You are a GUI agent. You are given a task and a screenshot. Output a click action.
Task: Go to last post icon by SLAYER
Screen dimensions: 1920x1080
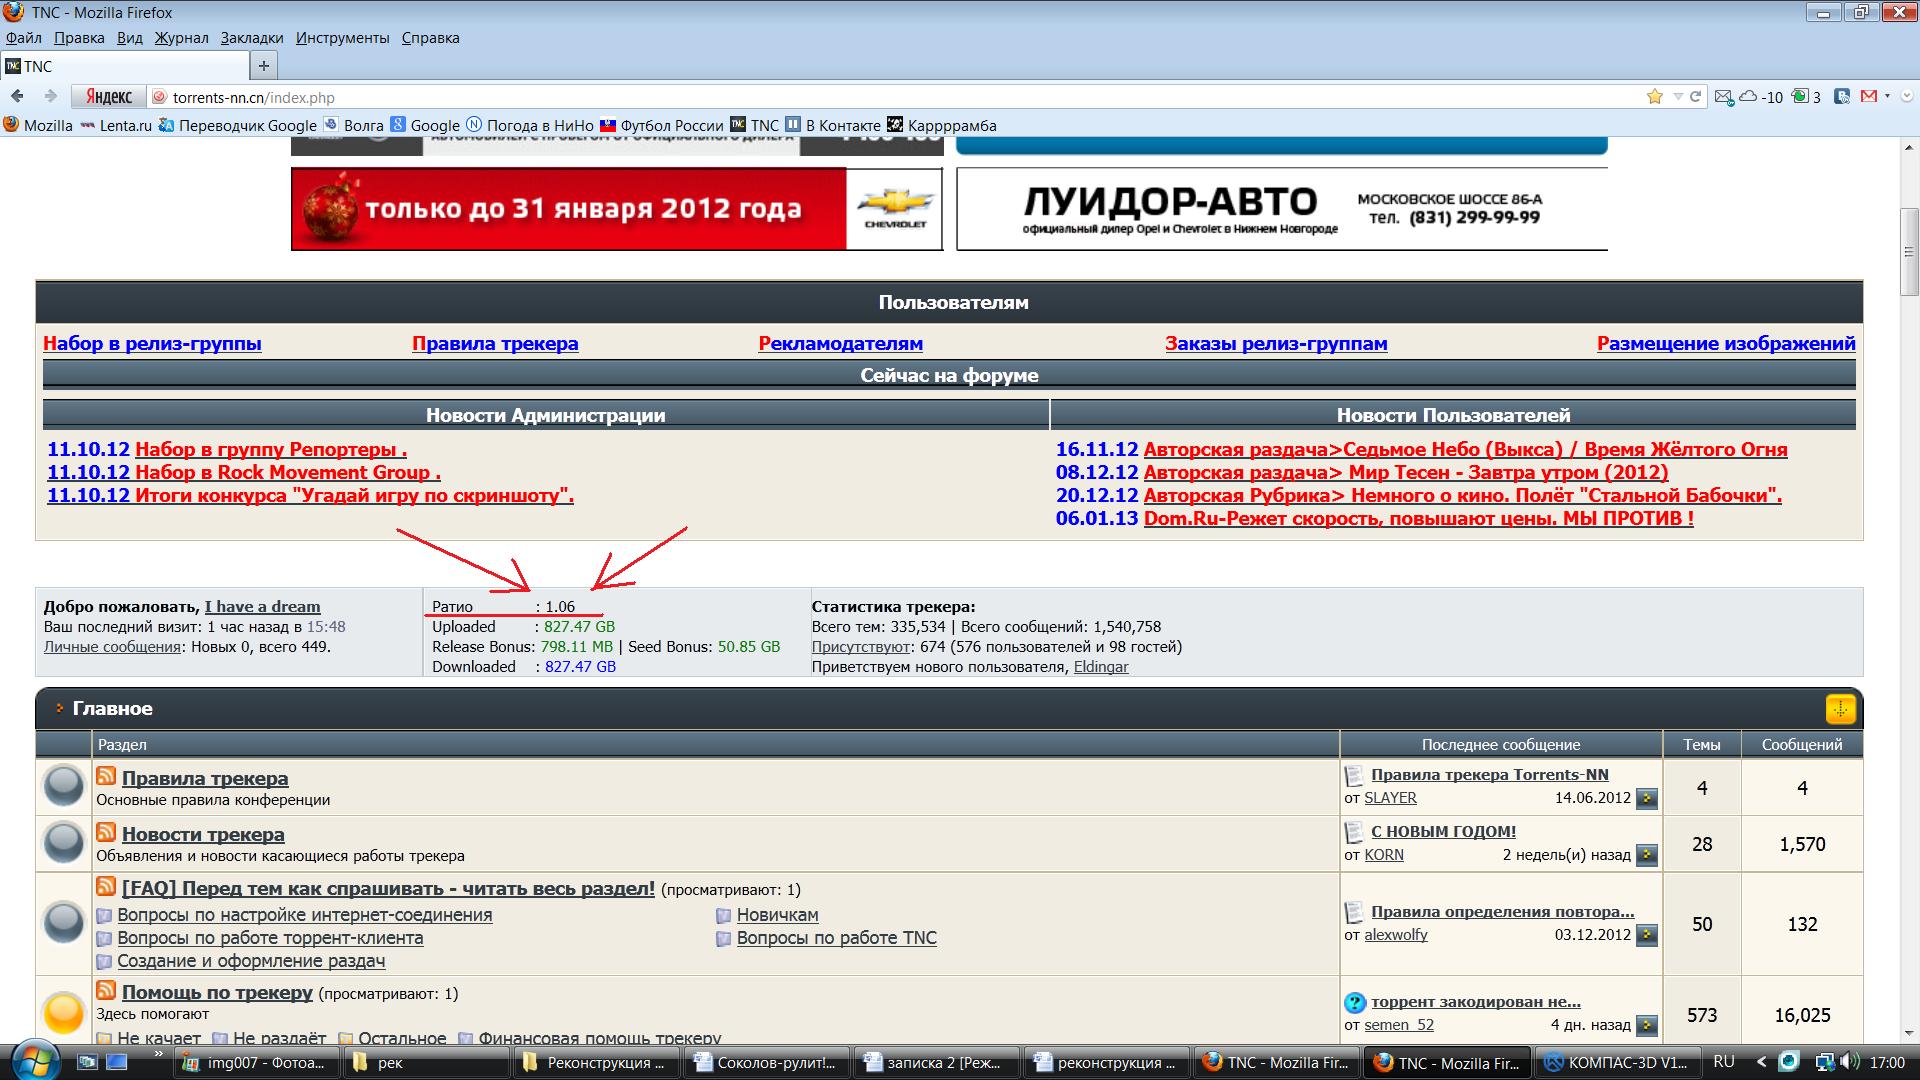(1646, 798)
